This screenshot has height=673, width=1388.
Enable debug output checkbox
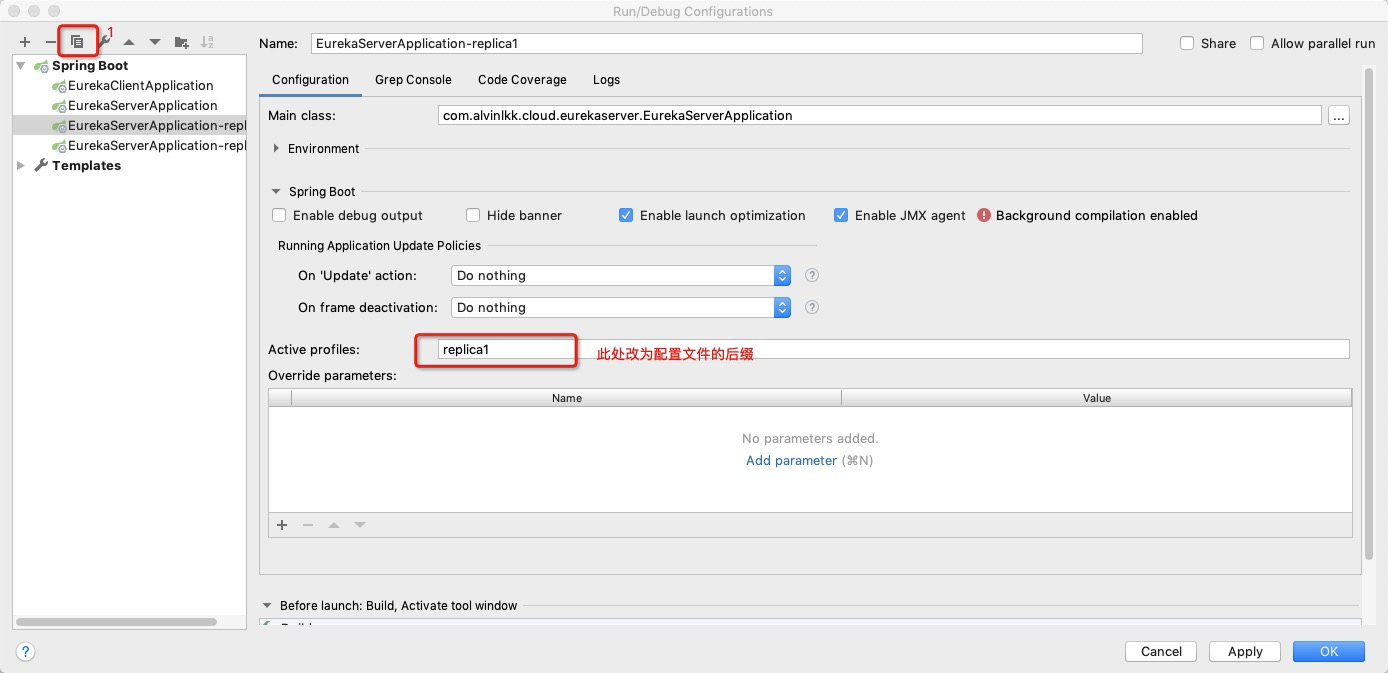[279, 215]
